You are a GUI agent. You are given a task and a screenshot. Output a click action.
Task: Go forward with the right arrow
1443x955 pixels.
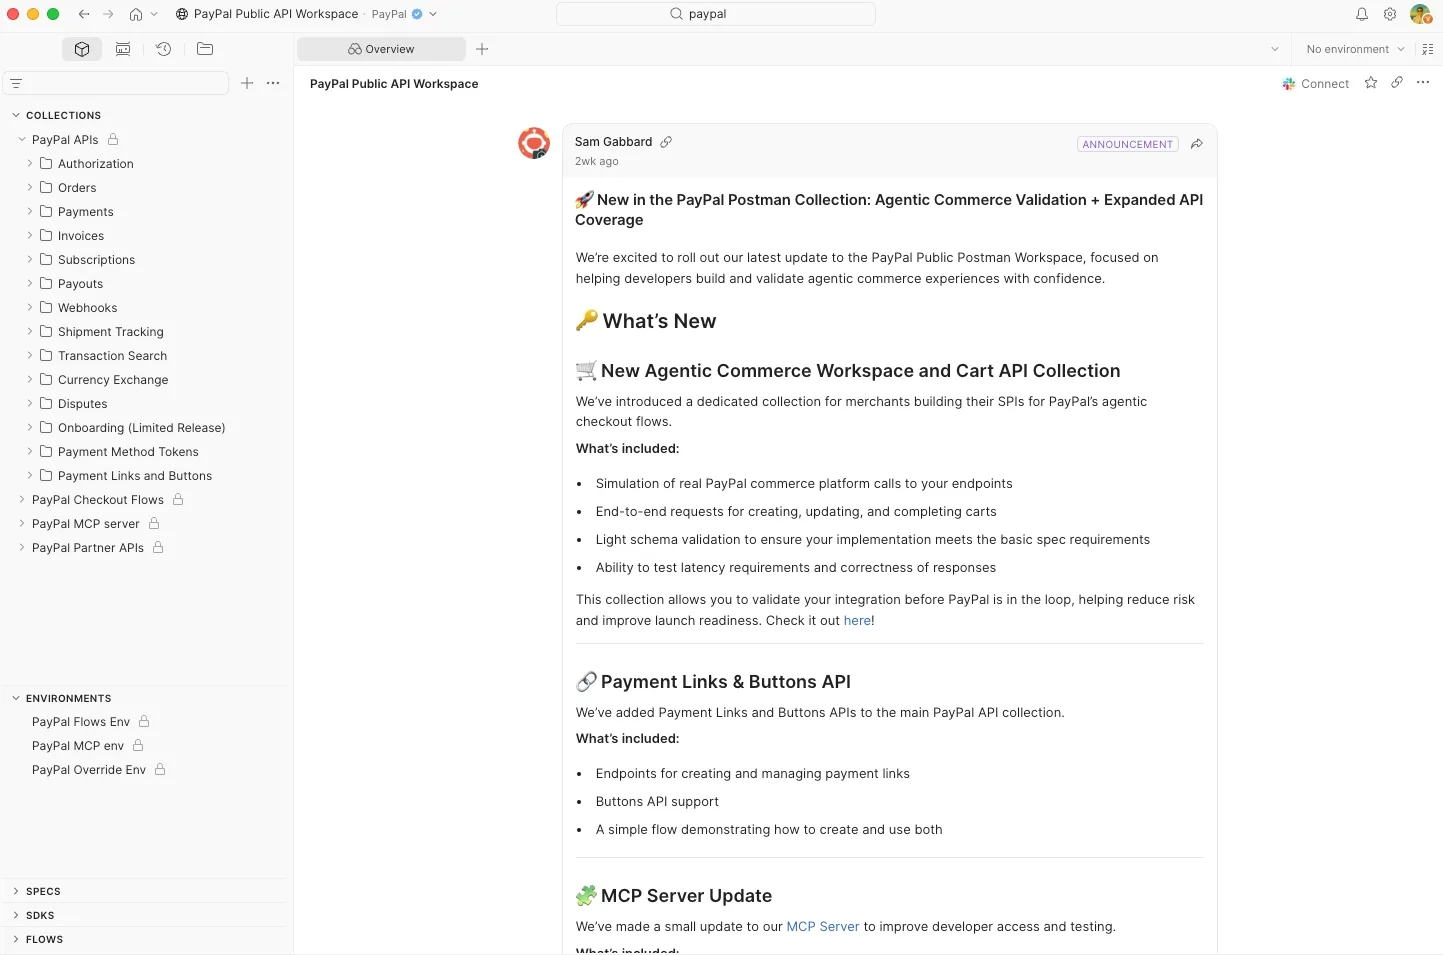[108, 14]
